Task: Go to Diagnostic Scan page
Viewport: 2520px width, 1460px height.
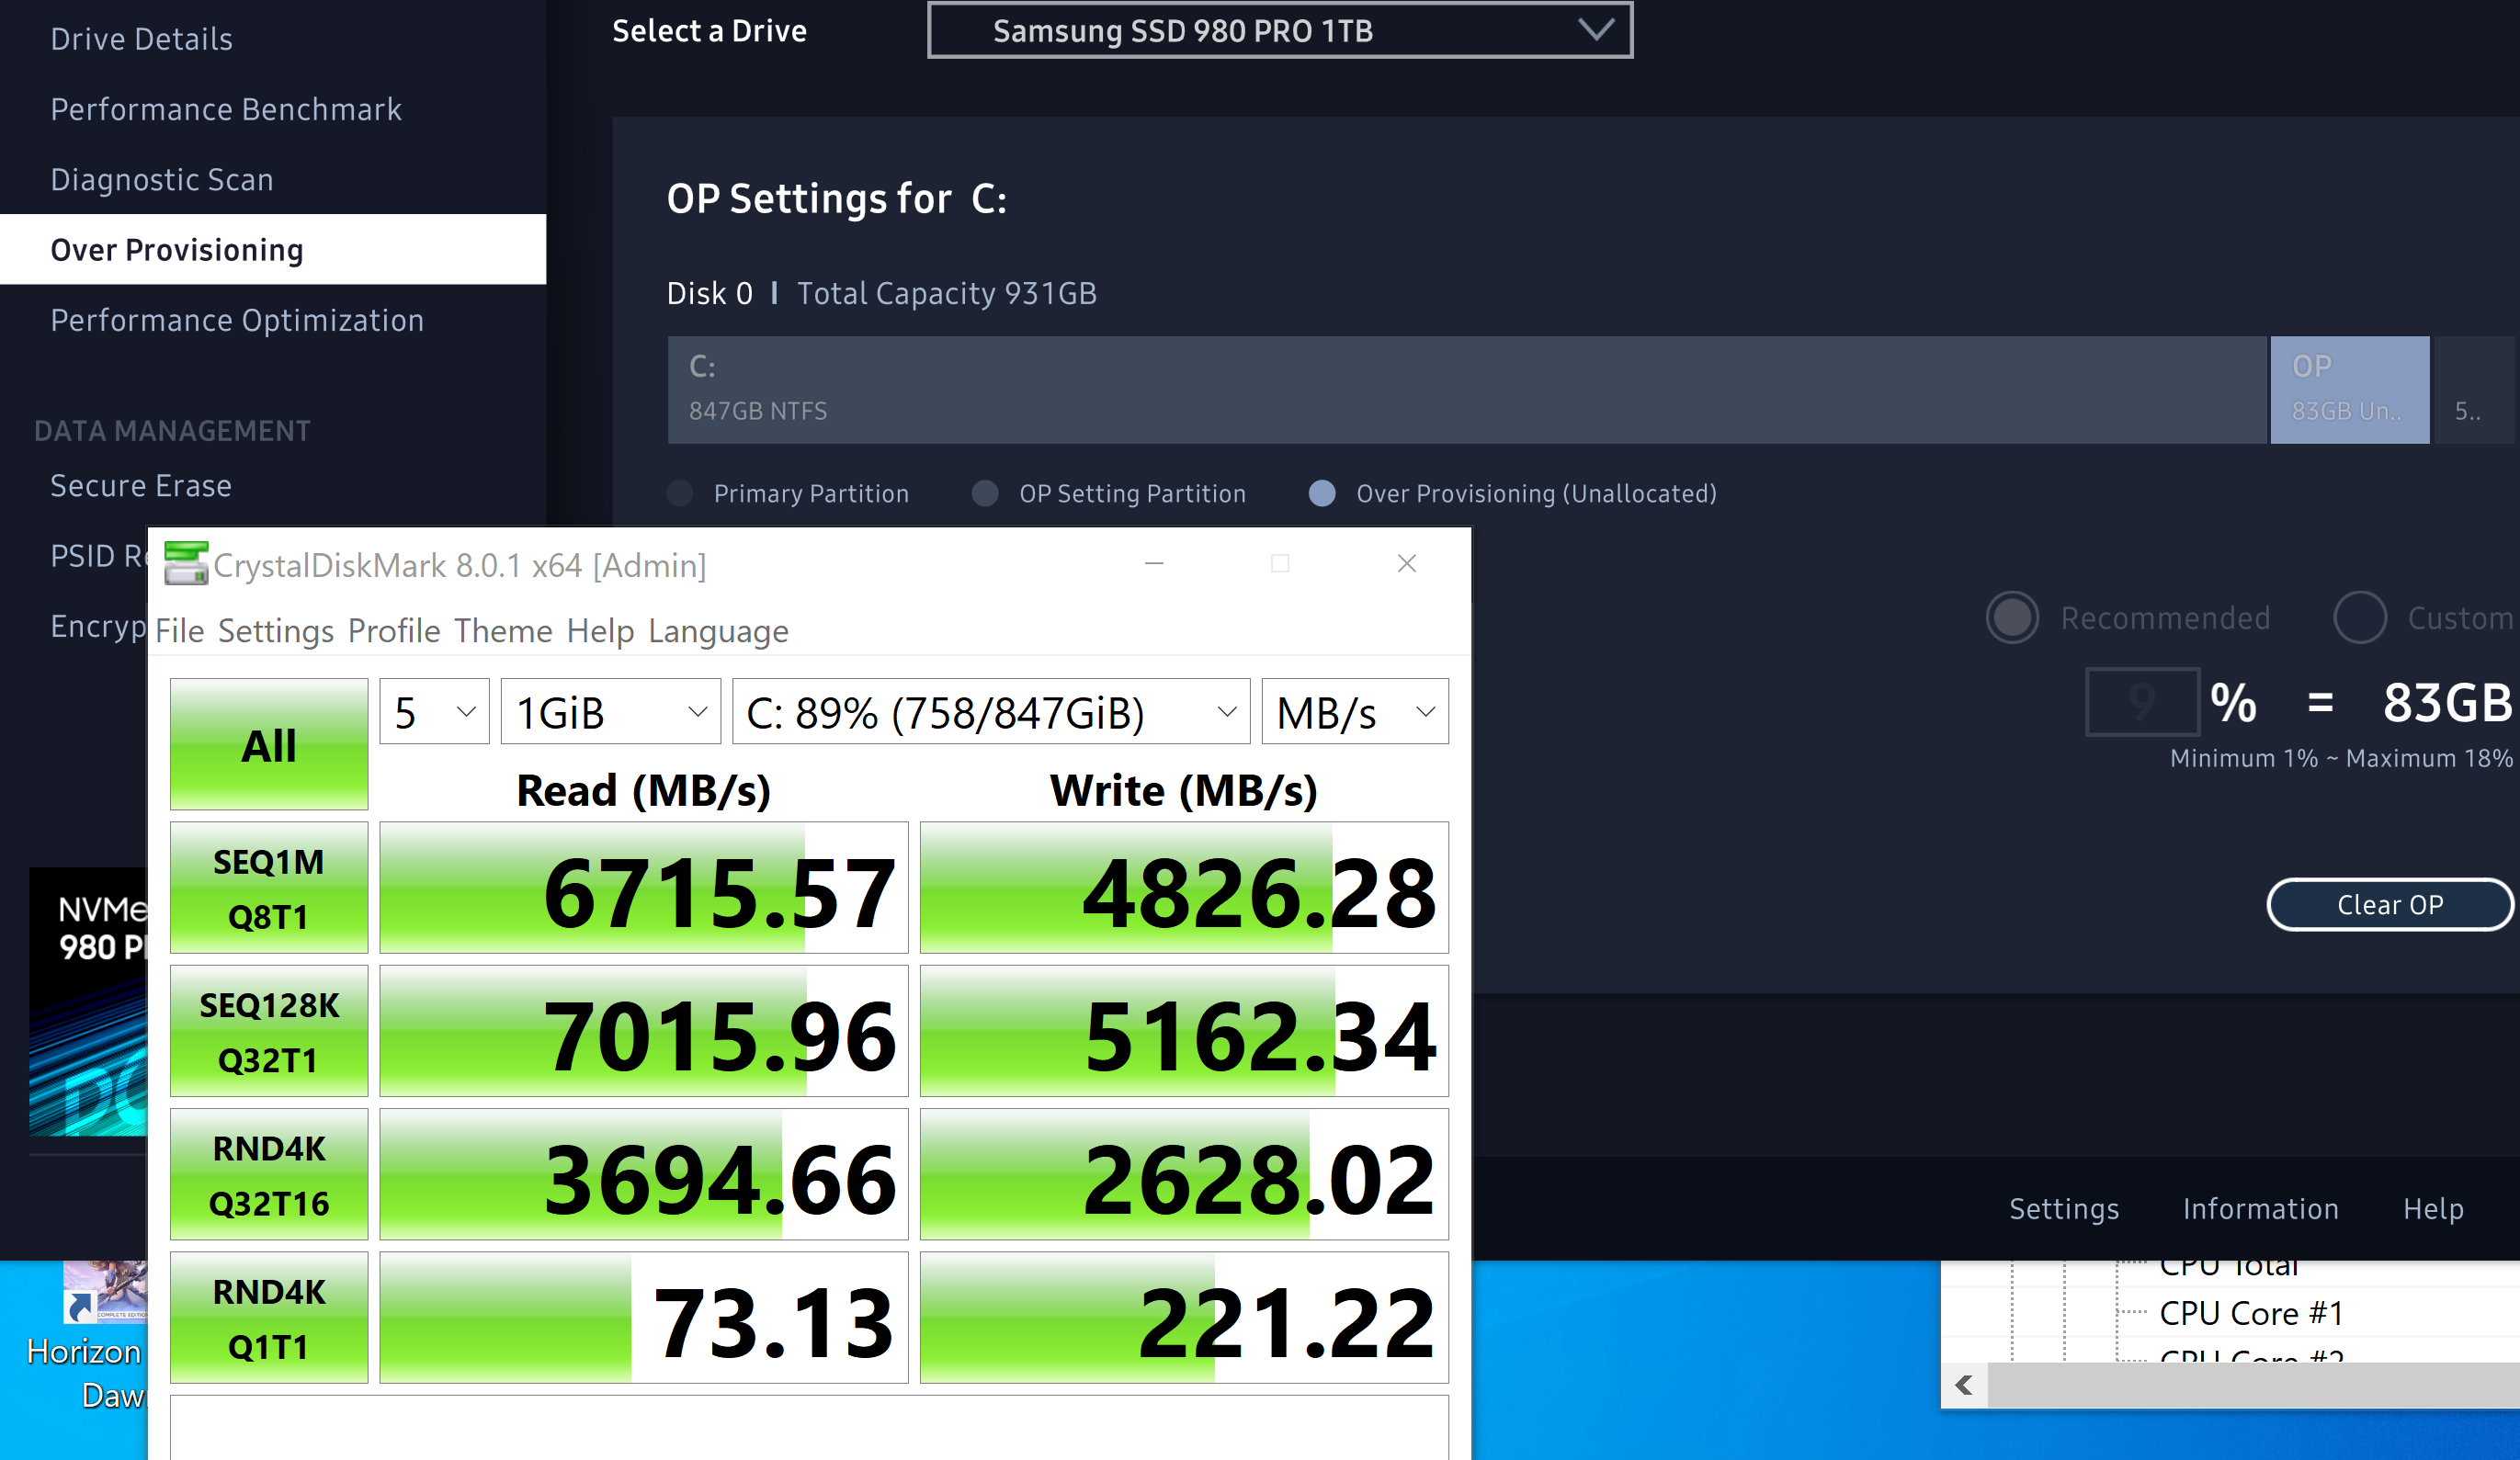Action: click(162, 179)
